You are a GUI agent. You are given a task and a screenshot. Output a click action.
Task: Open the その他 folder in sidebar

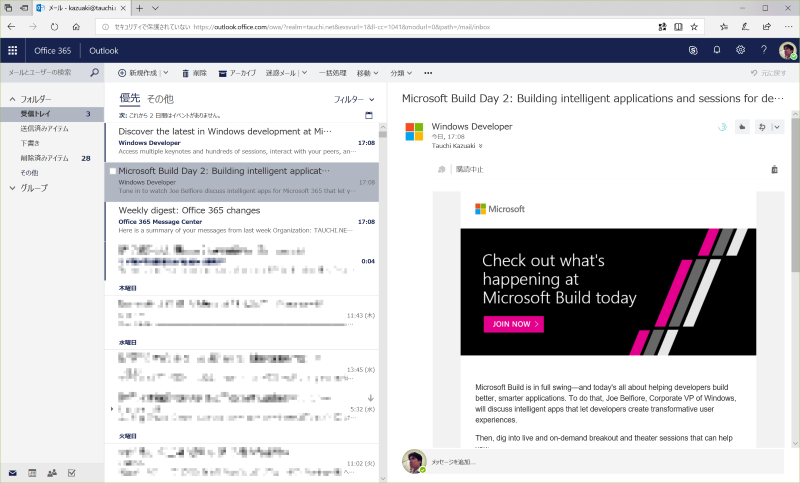click(29, 173)
